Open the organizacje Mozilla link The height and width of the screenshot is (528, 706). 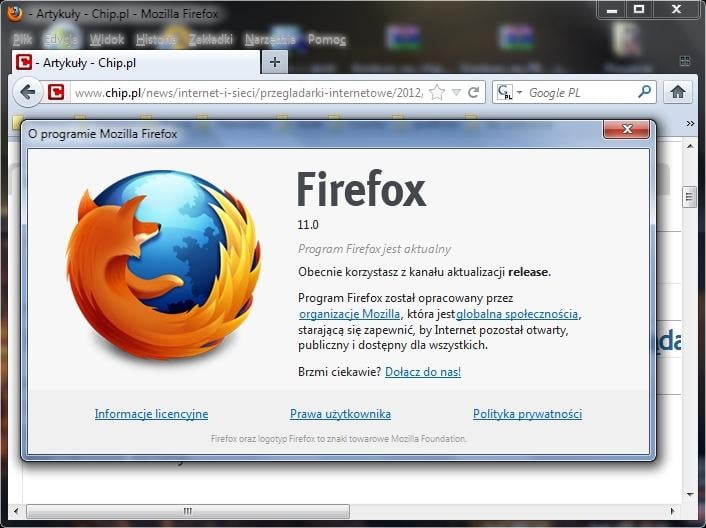(x=349, y=314)
